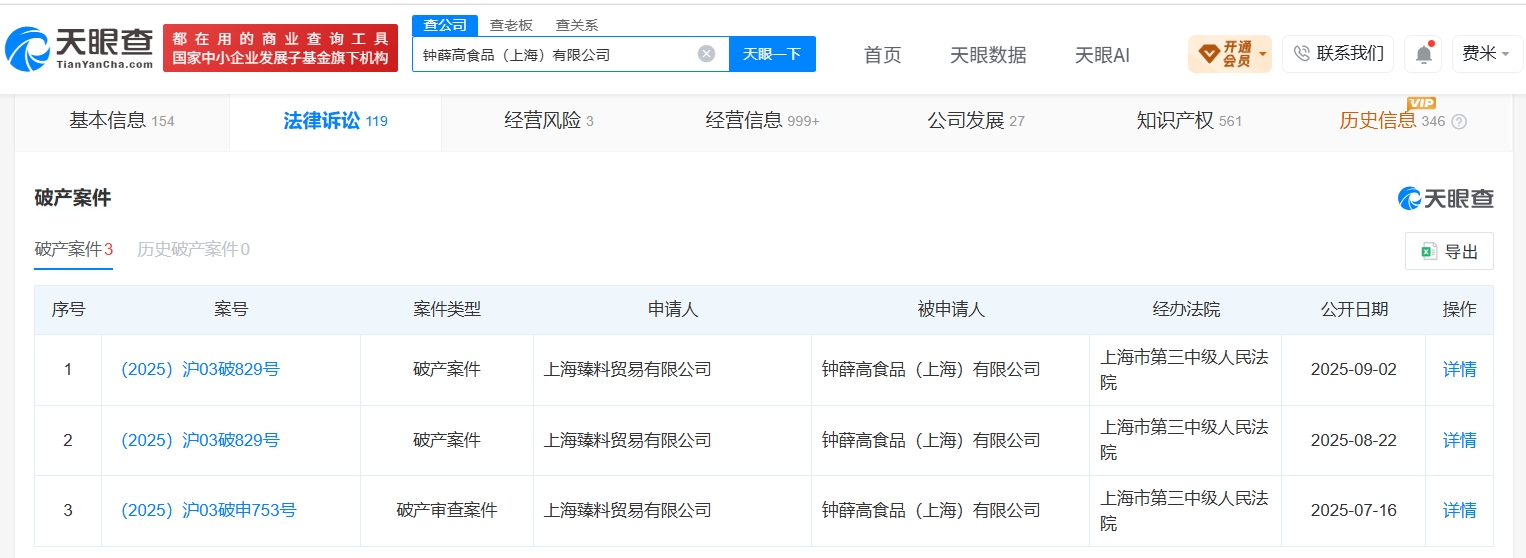
Task: Open 详情 for the 2025-09-02 case
Action: click(x=1459, y=370)
